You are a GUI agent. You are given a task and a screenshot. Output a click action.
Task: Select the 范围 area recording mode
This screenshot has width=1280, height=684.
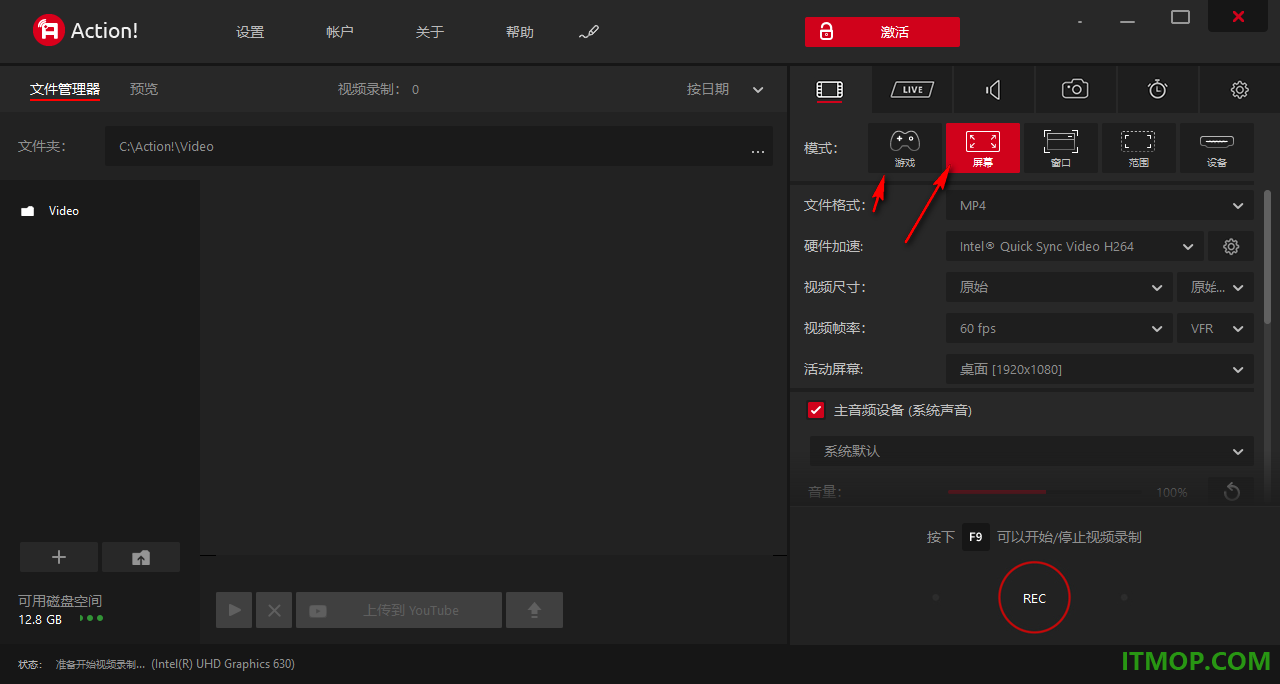point(1139,148)
